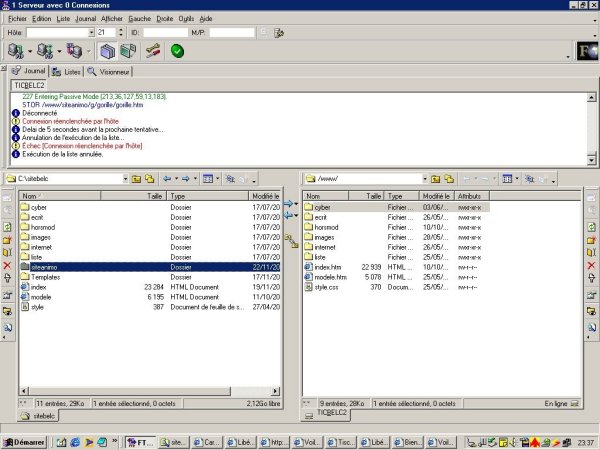Open the /www/ path dropdown
This screenshot has width=600, height=450.
424,179
